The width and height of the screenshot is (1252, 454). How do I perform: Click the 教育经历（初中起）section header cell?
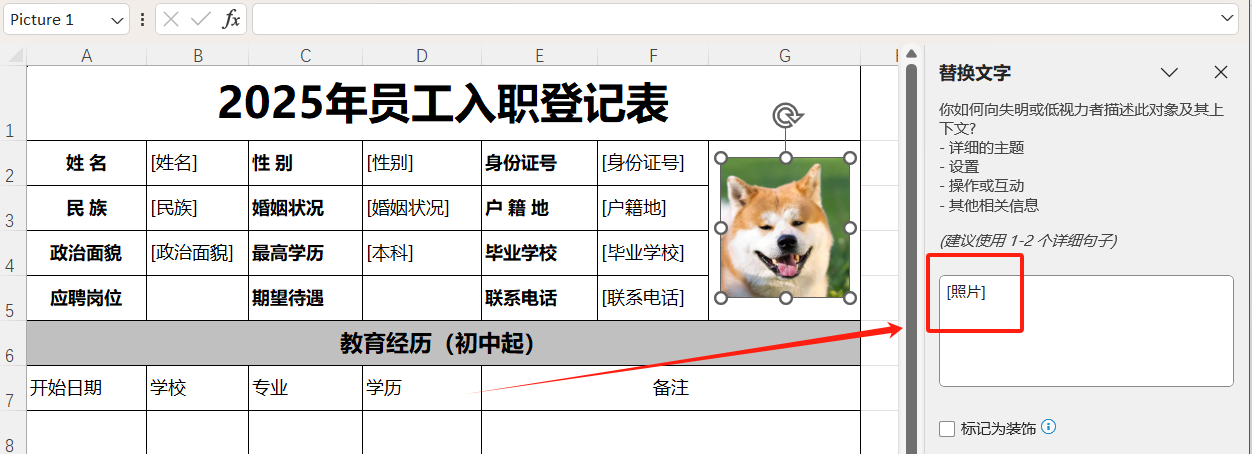443,343
